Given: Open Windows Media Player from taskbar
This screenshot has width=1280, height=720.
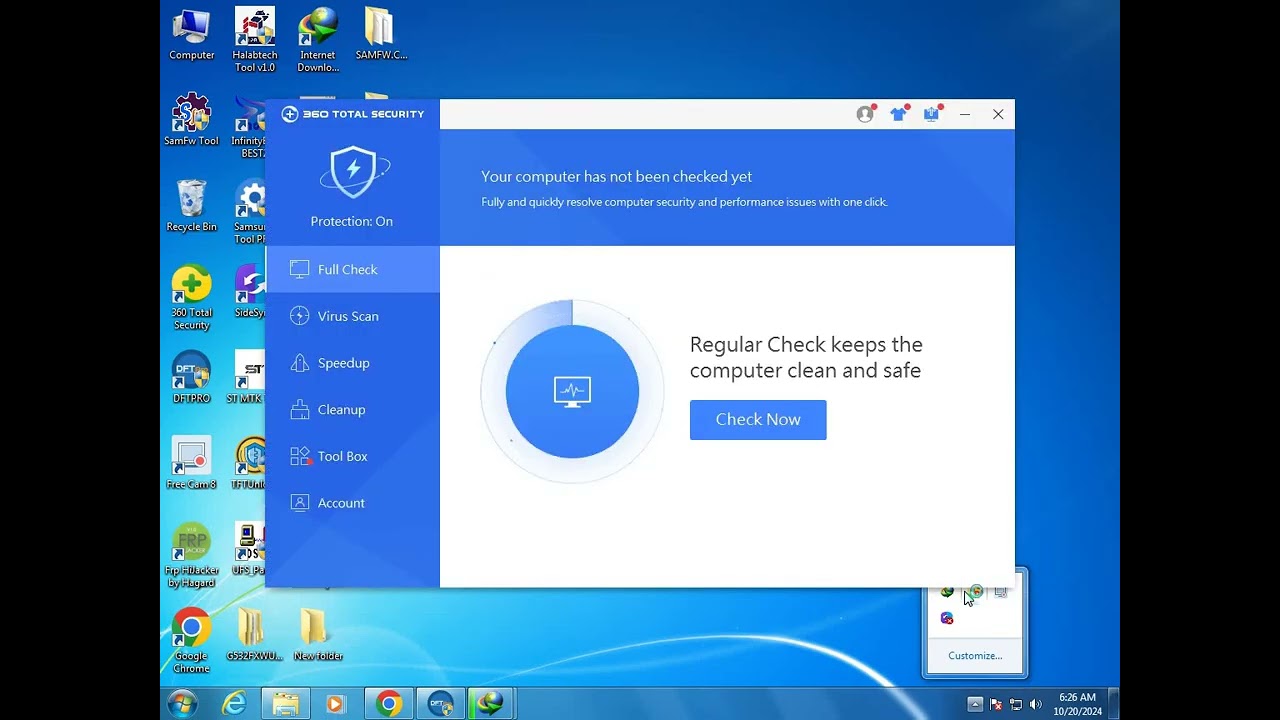Looking at the screenshot, I should coord(335,704).
